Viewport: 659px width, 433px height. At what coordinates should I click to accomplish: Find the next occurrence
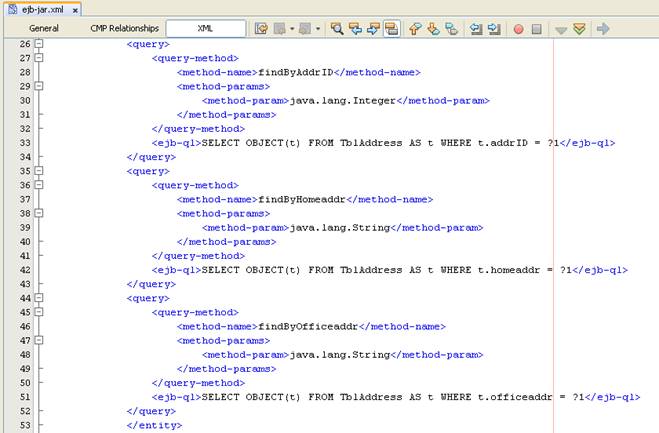coord(373,29)
